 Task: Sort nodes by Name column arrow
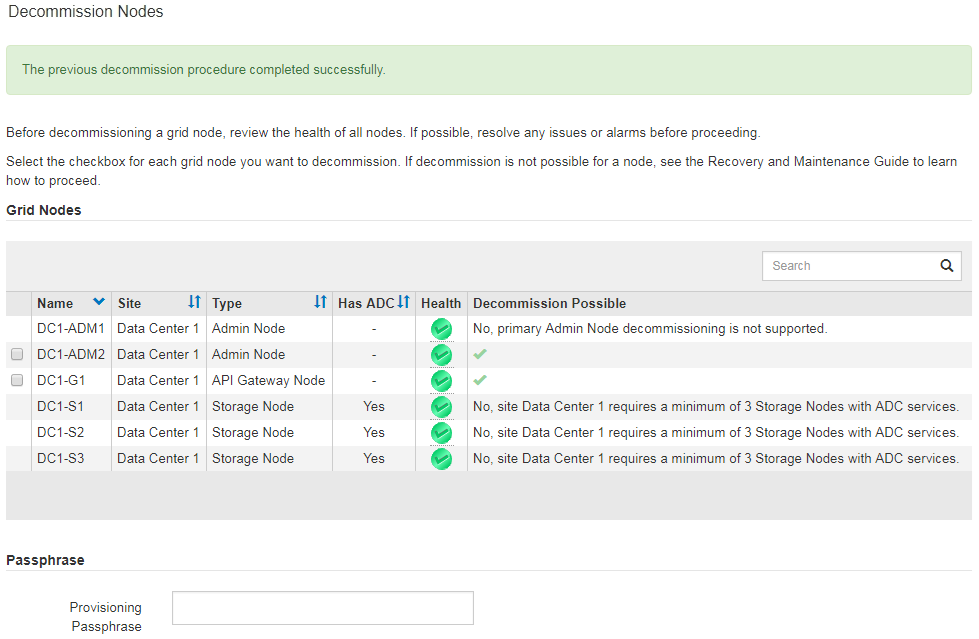coord(99,302)
